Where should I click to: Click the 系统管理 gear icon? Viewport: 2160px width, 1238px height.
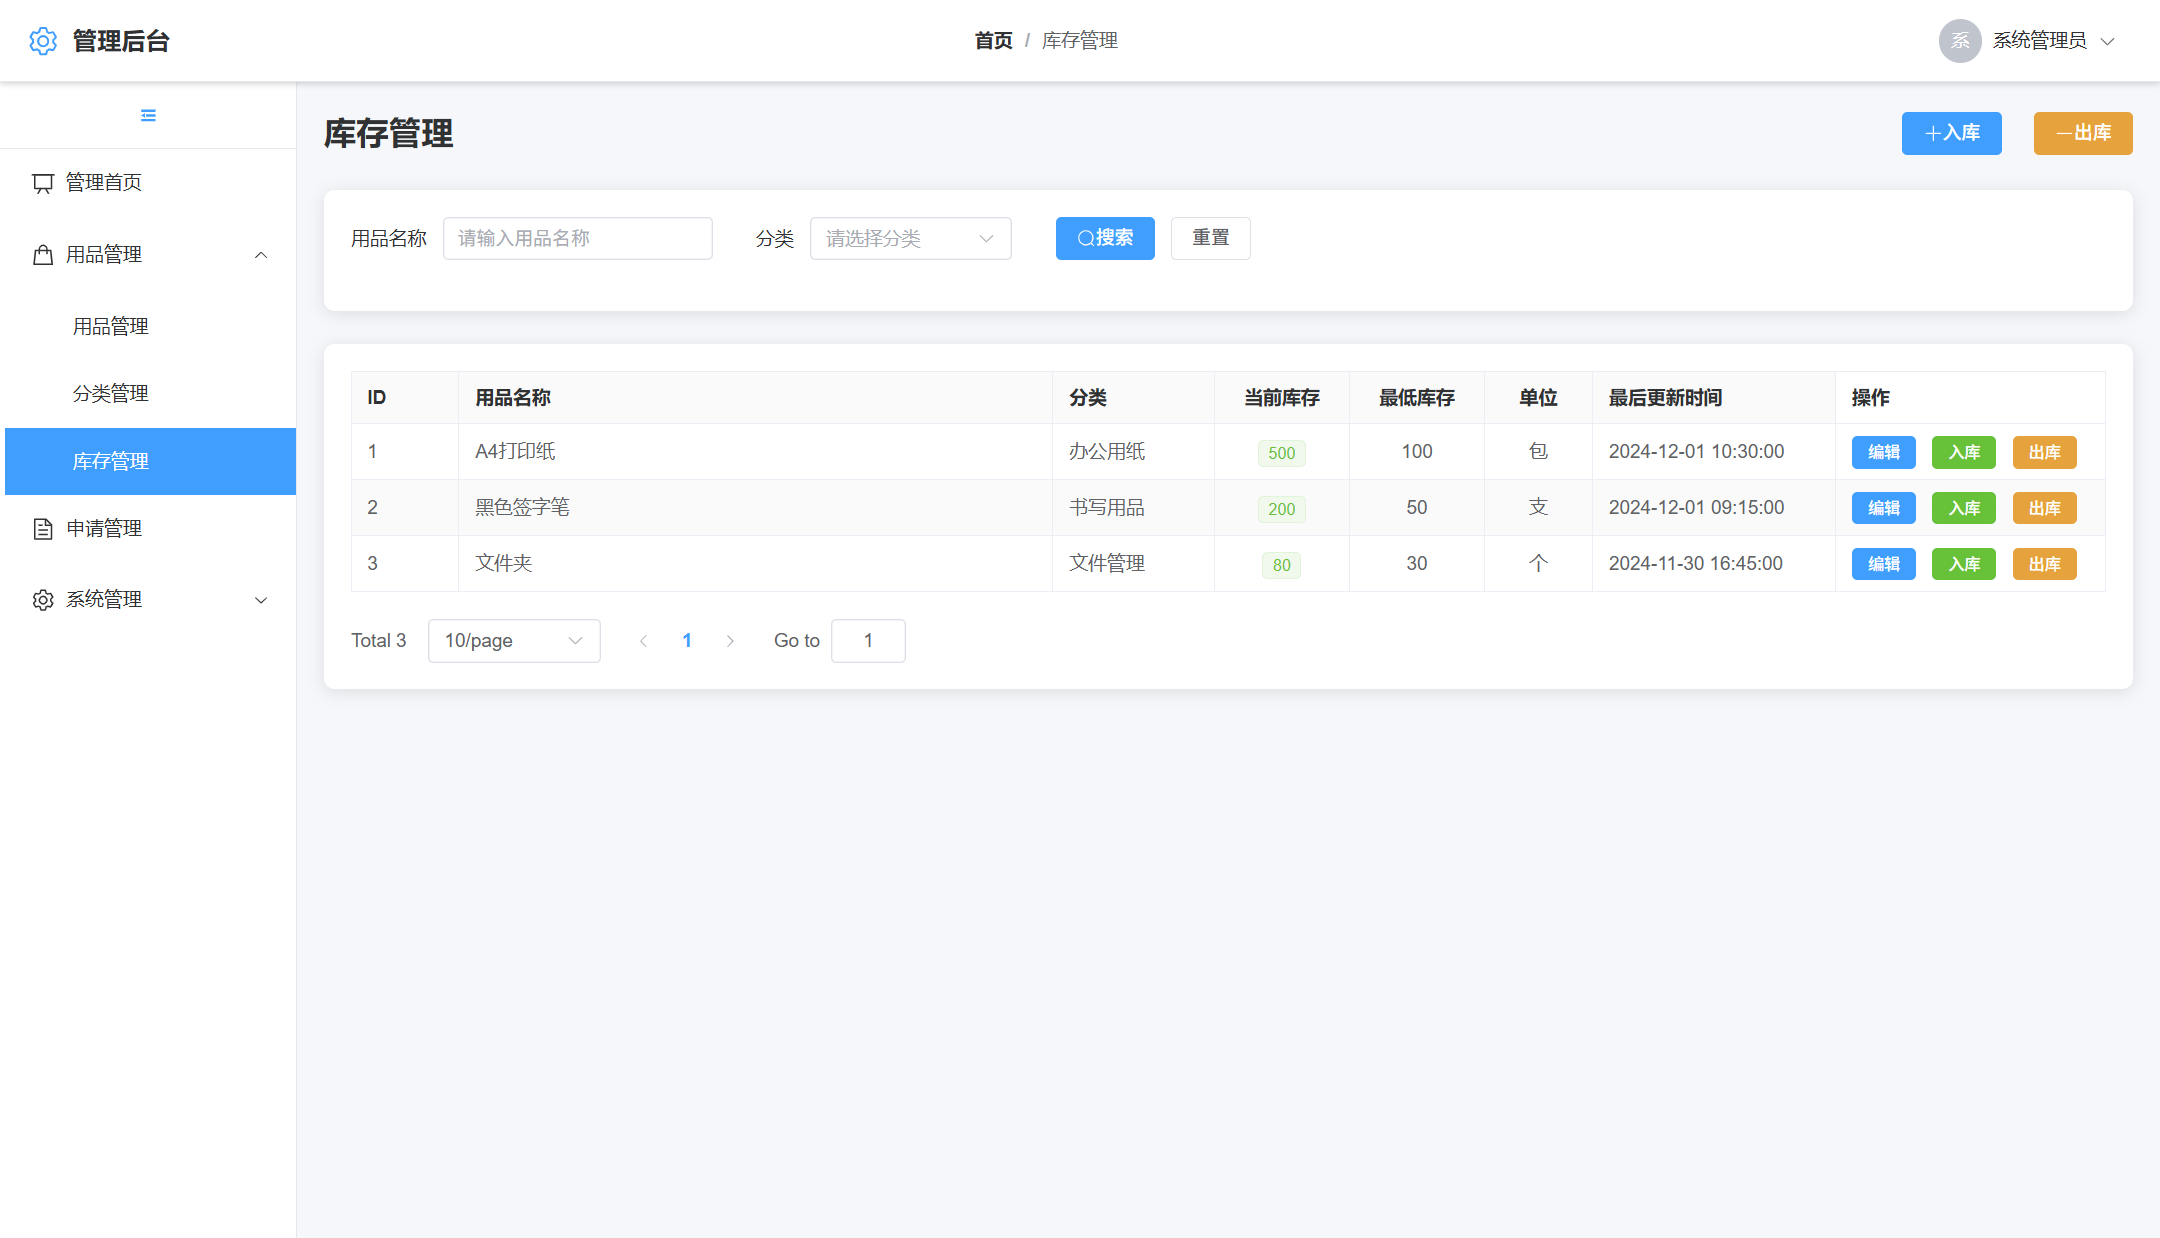43,600
